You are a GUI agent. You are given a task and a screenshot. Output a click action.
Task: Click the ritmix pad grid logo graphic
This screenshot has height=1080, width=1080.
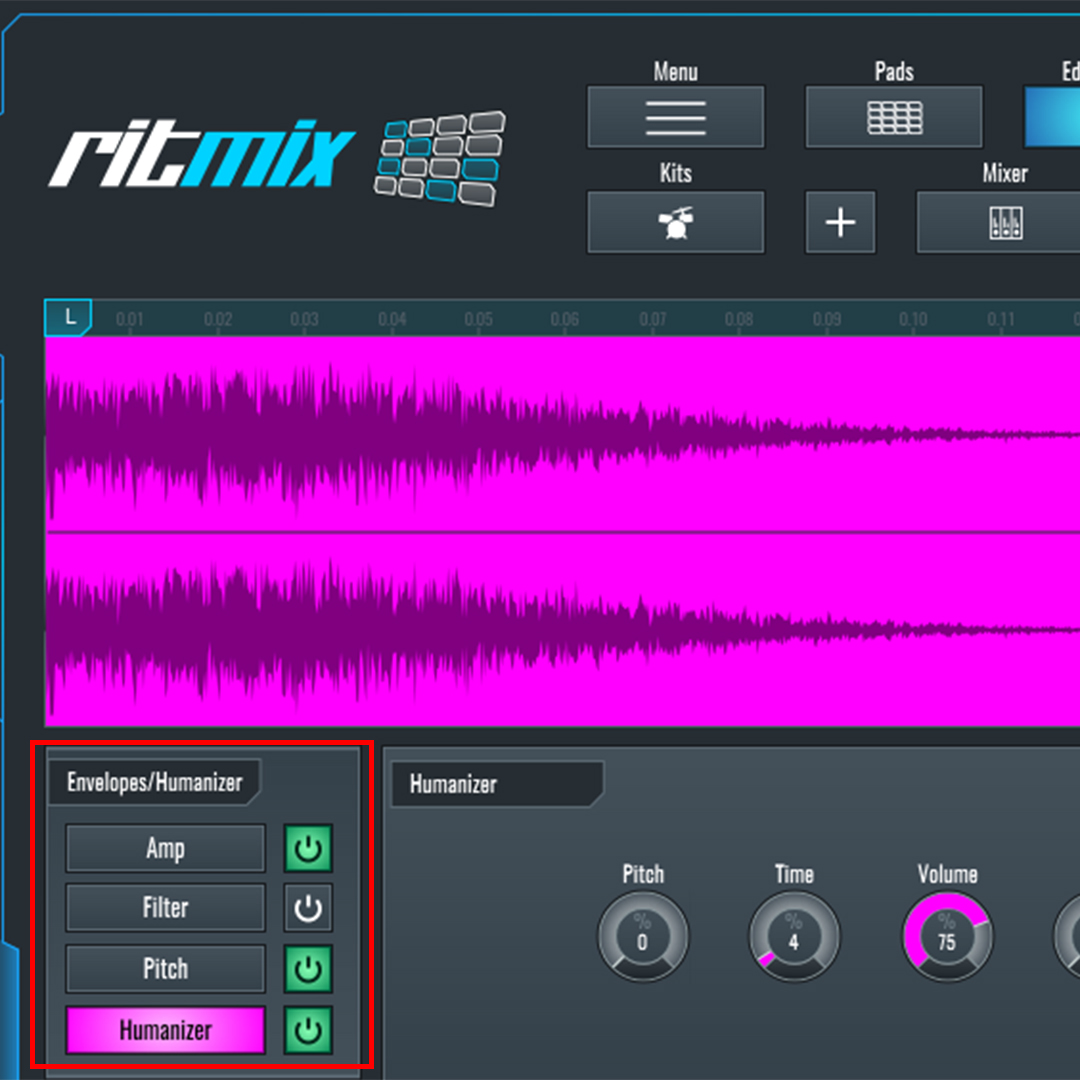(x=439, y=158)
